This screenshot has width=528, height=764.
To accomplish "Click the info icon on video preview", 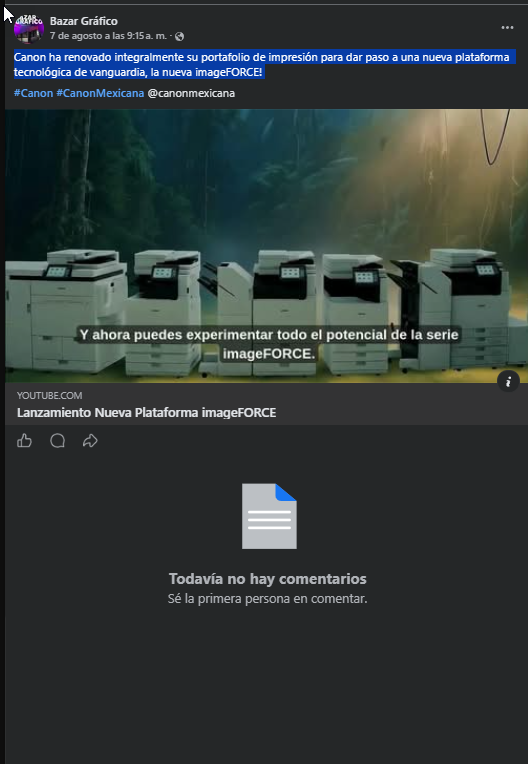I will 508,382.
